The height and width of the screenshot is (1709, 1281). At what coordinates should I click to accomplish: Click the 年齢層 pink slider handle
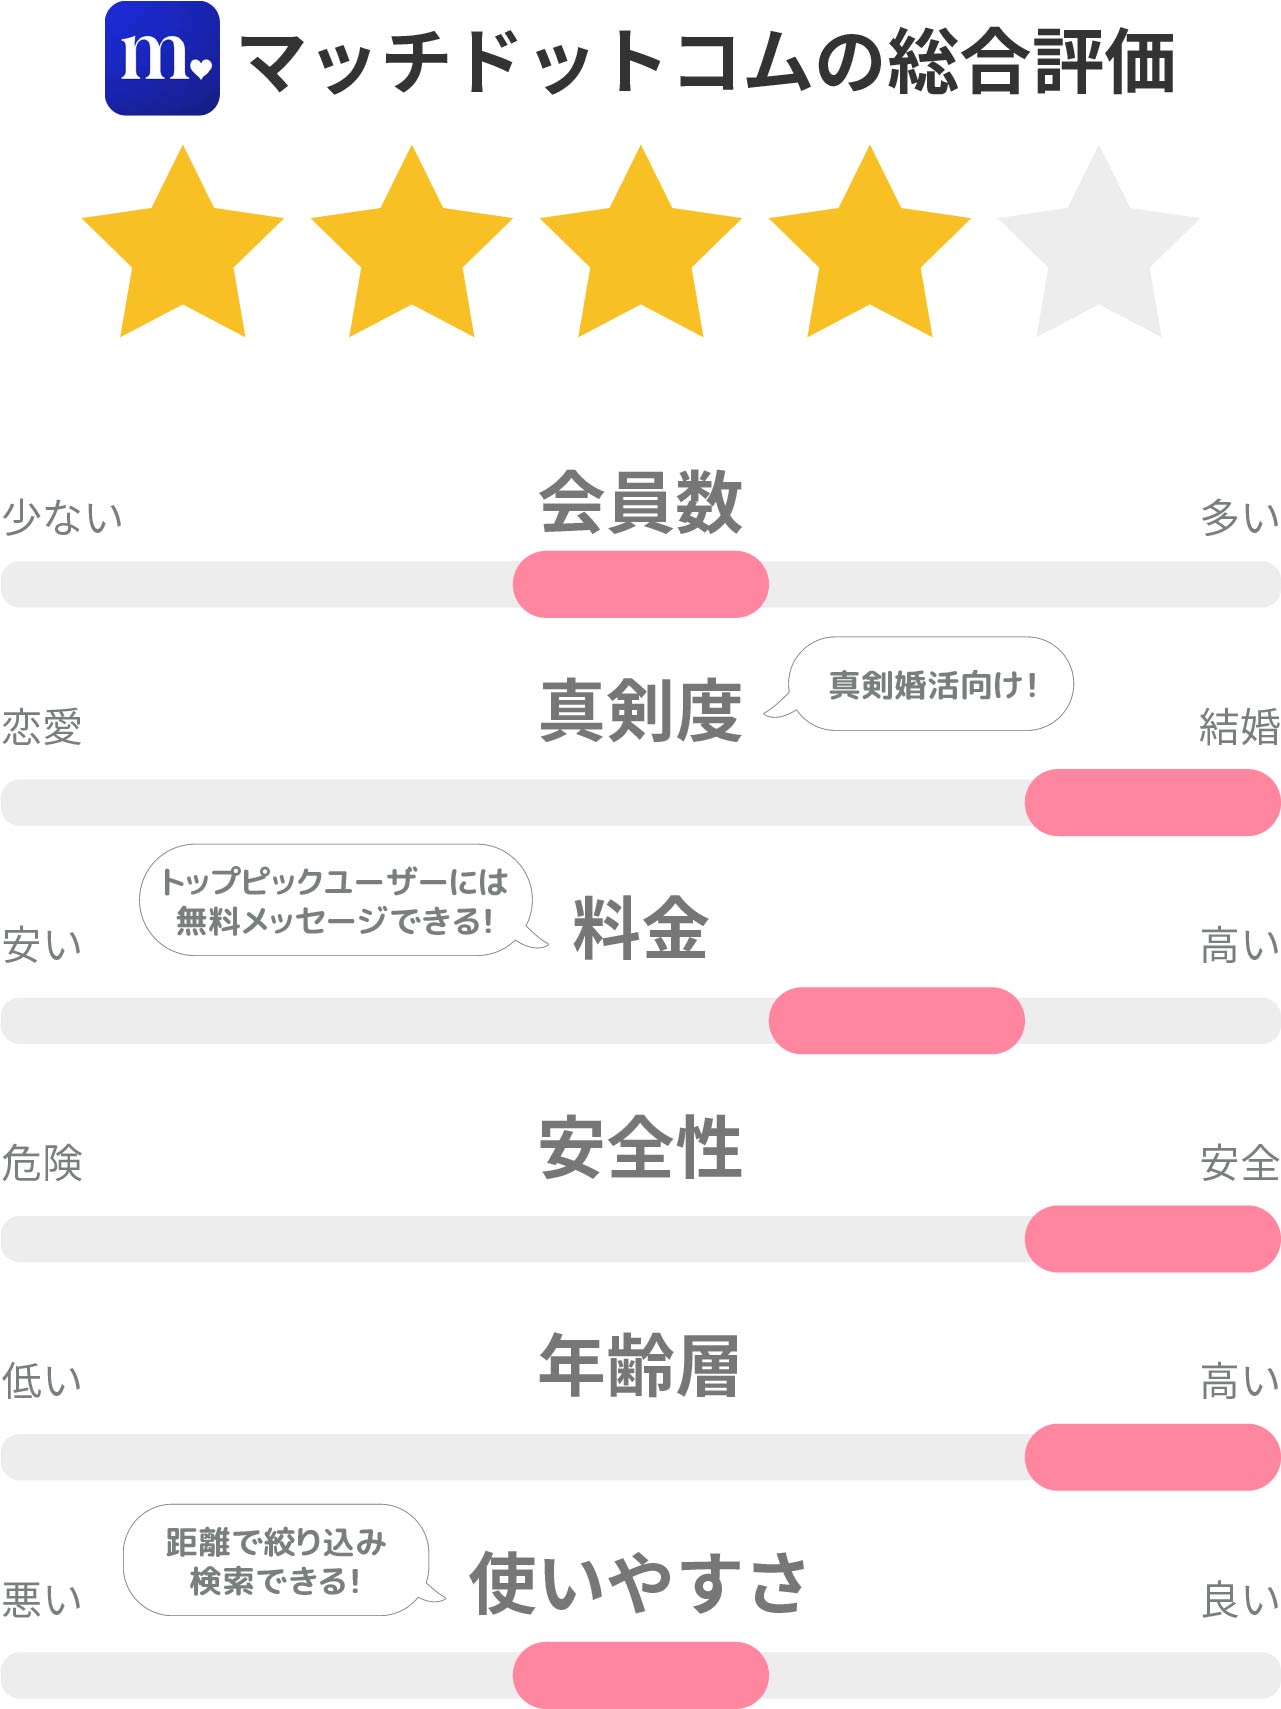1153,1457
